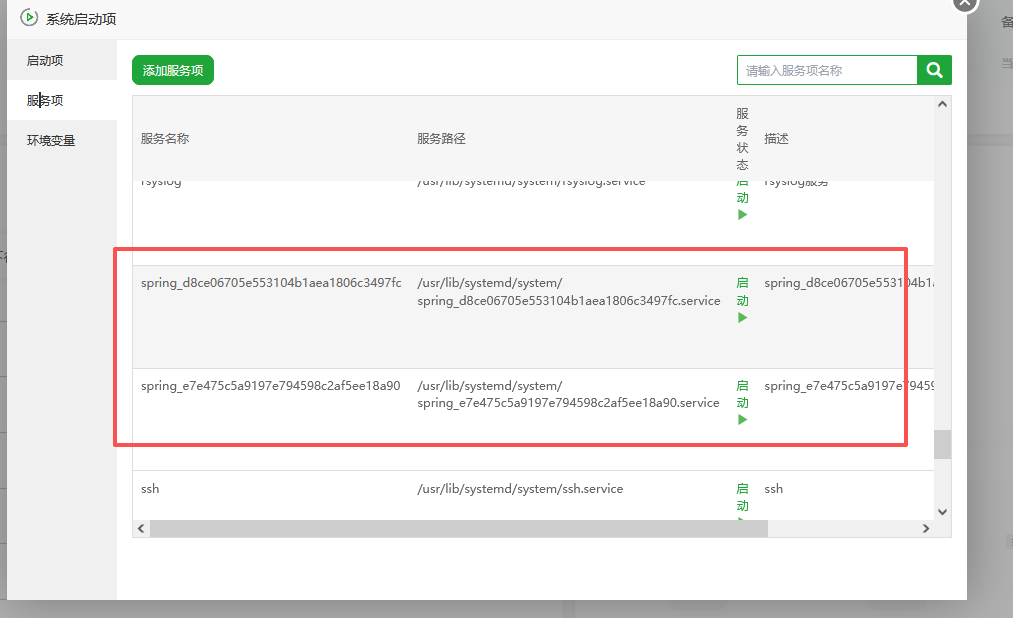Image resolution: width=1013 pixels, height=618 pixels.
Task: Click the 启动 status for spring_d8ce06705e553104b1aea1806c3497fc
Action: click(742, 292)
